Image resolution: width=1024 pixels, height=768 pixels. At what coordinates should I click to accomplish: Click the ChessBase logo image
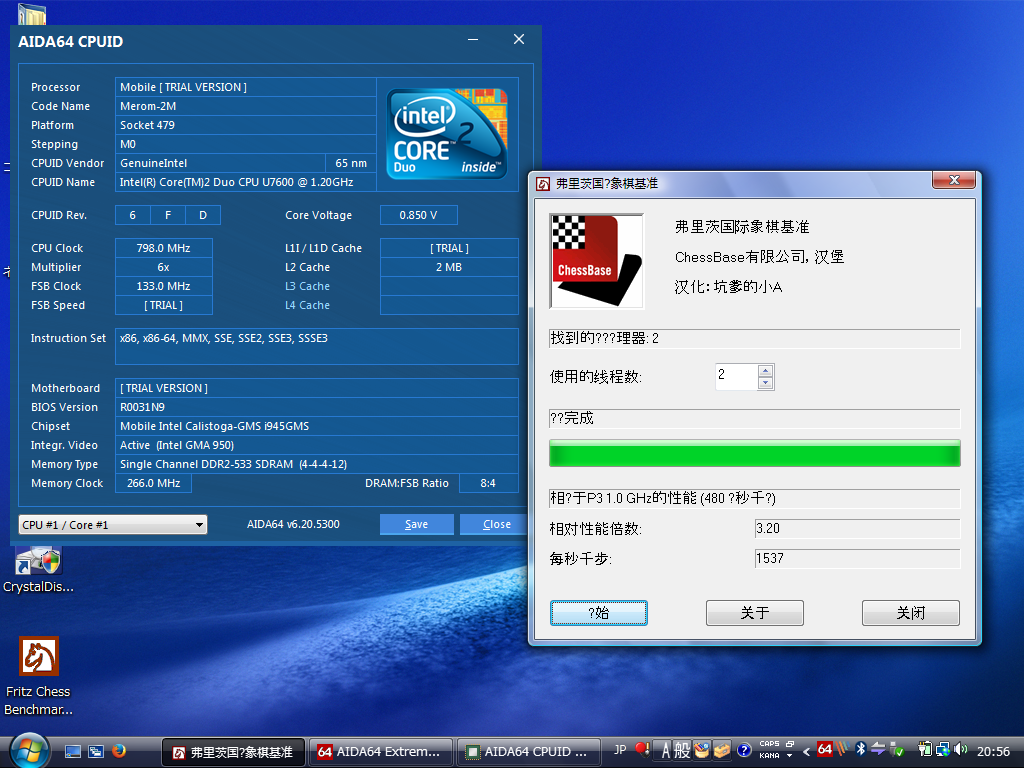(596, 261)
